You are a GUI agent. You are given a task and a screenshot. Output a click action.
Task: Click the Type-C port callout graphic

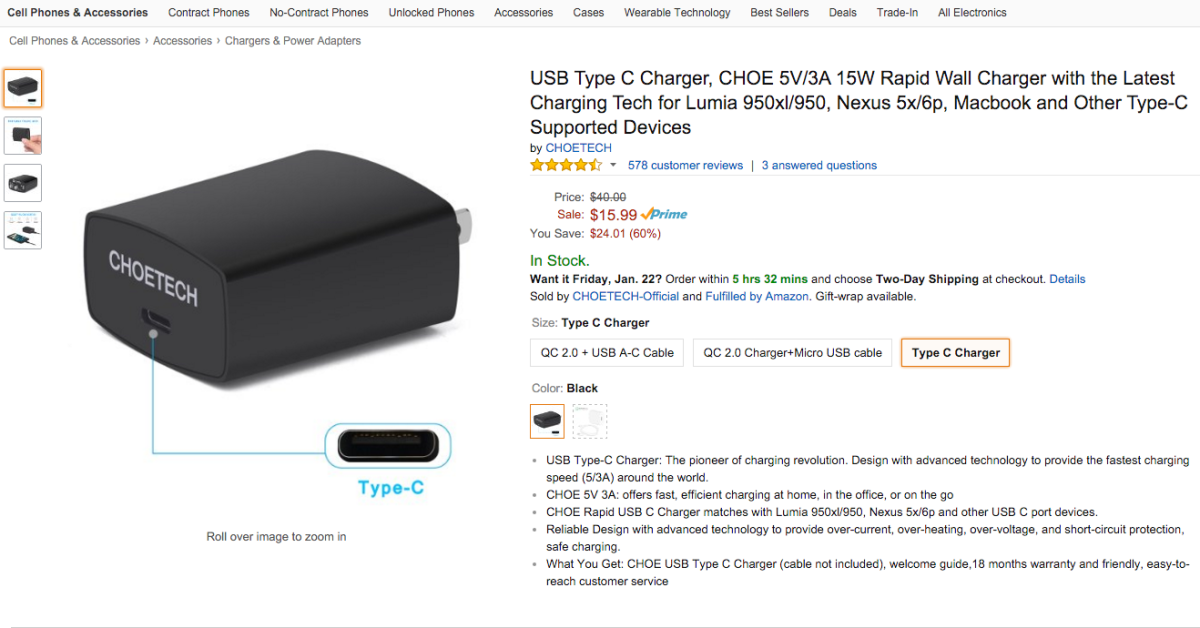coord(389,459)
